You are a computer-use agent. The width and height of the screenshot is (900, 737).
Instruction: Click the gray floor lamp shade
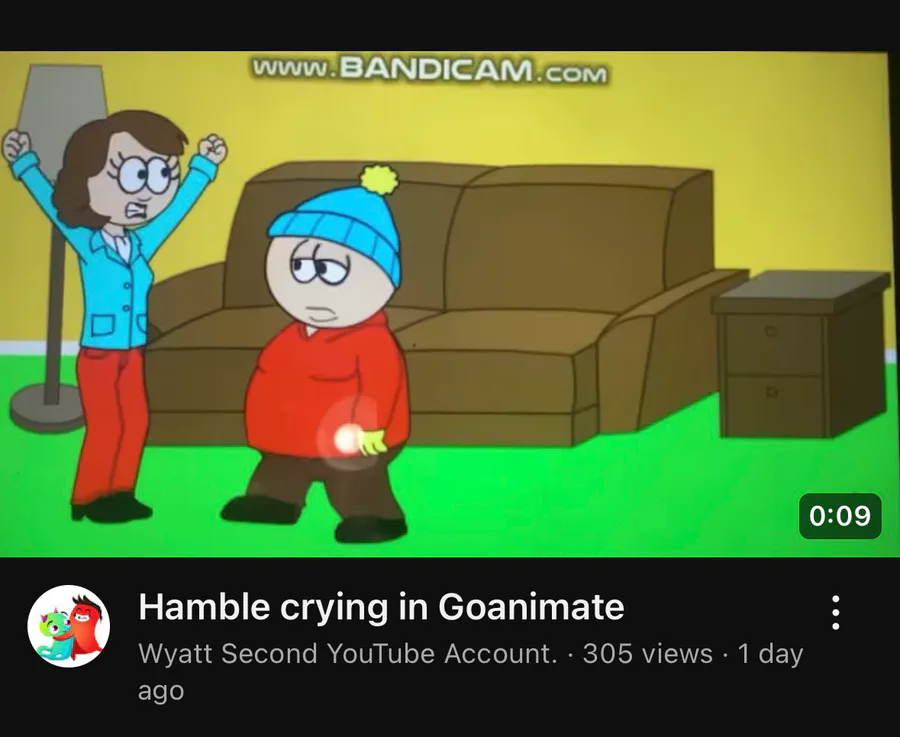click(x=61, y=109)
